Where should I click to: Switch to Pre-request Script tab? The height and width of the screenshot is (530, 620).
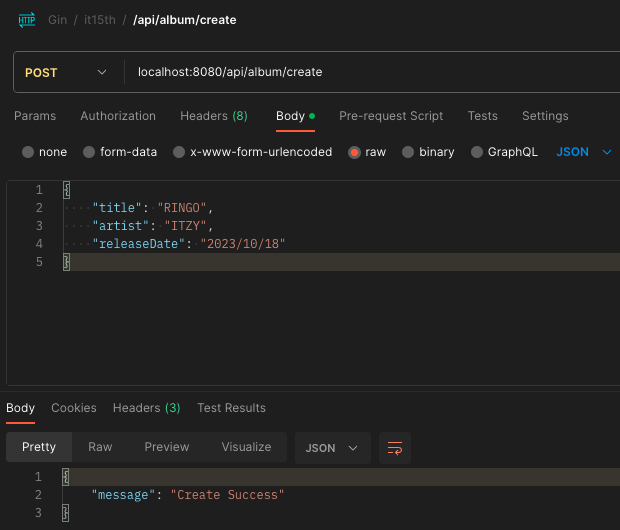pyautogui.click(x=391, y=116)
